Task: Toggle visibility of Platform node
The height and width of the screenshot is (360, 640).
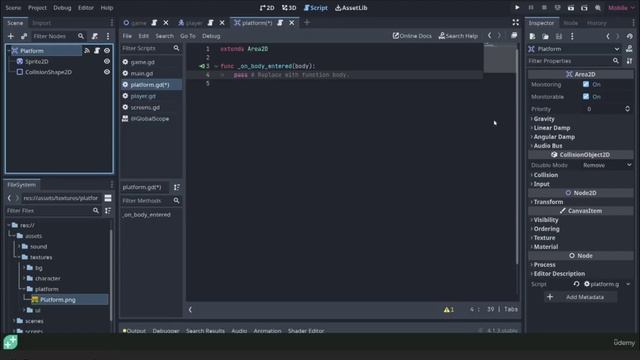Action: (x=107, y=51)
